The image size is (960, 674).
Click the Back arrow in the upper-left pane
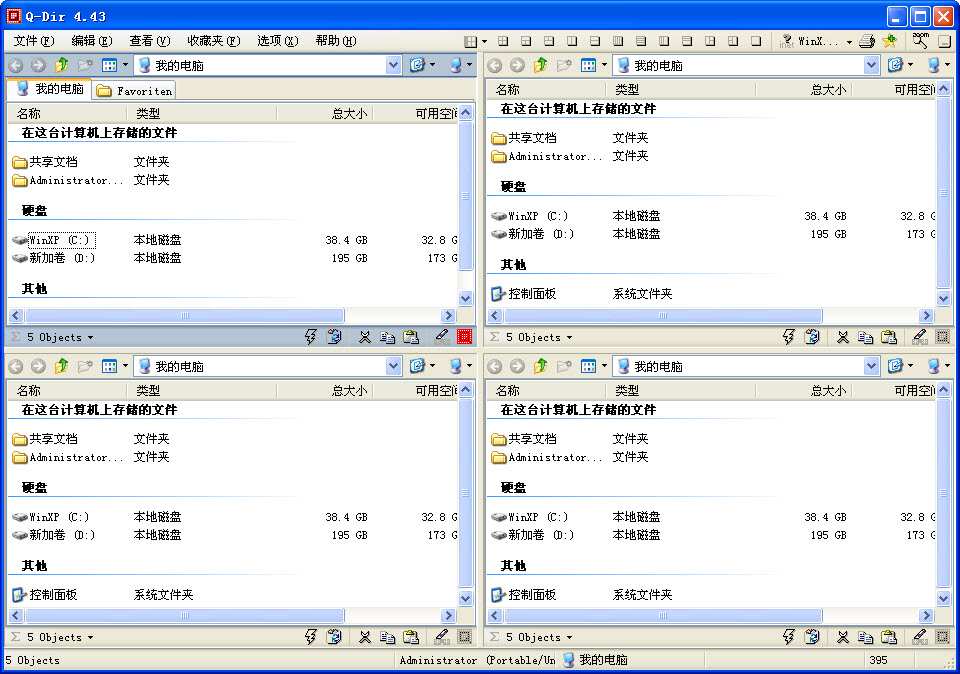[x=16, y=65]
